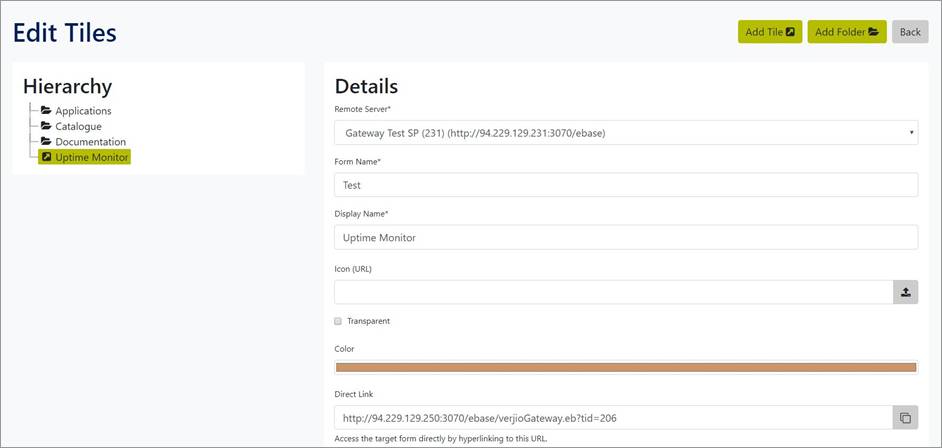Click the copy icon next to Direct Link

(x=905, y=417)
